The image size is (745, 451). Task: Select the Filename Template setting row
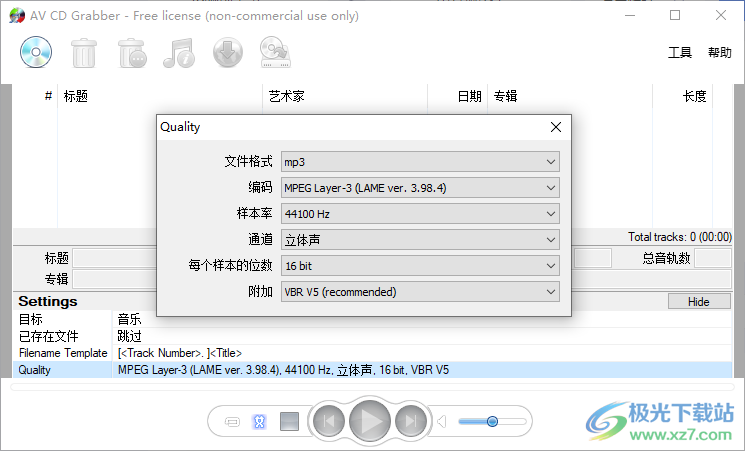(372, 353)
